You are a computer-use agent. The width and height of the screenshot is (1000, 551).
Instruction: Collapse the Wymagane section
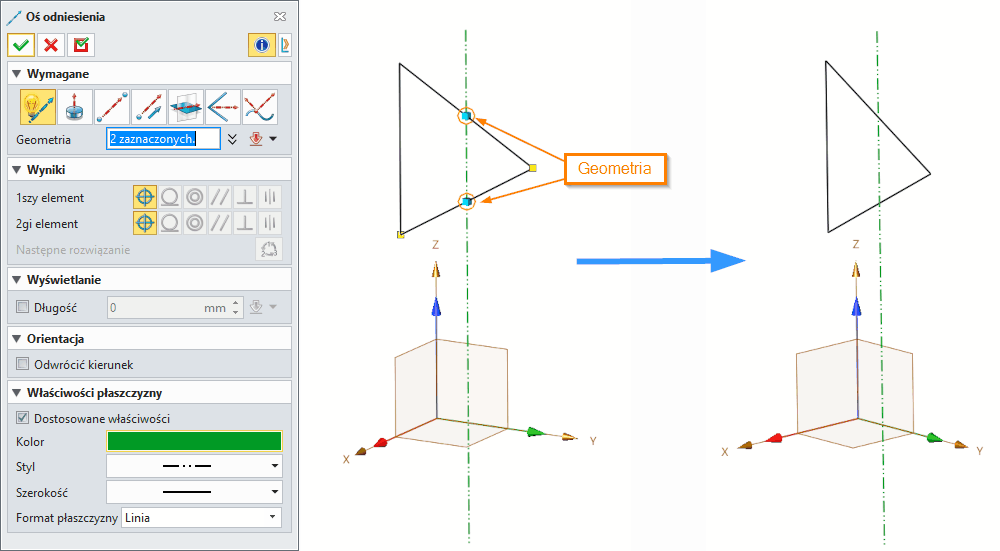coord(17,74)
